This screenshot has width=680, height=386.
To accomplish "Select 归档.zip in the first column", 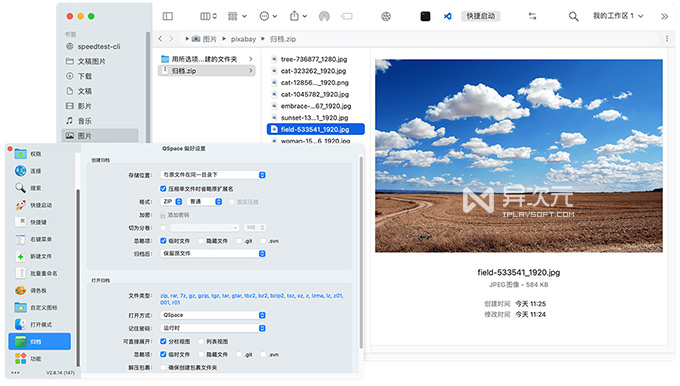I will [x=207, y=70].
